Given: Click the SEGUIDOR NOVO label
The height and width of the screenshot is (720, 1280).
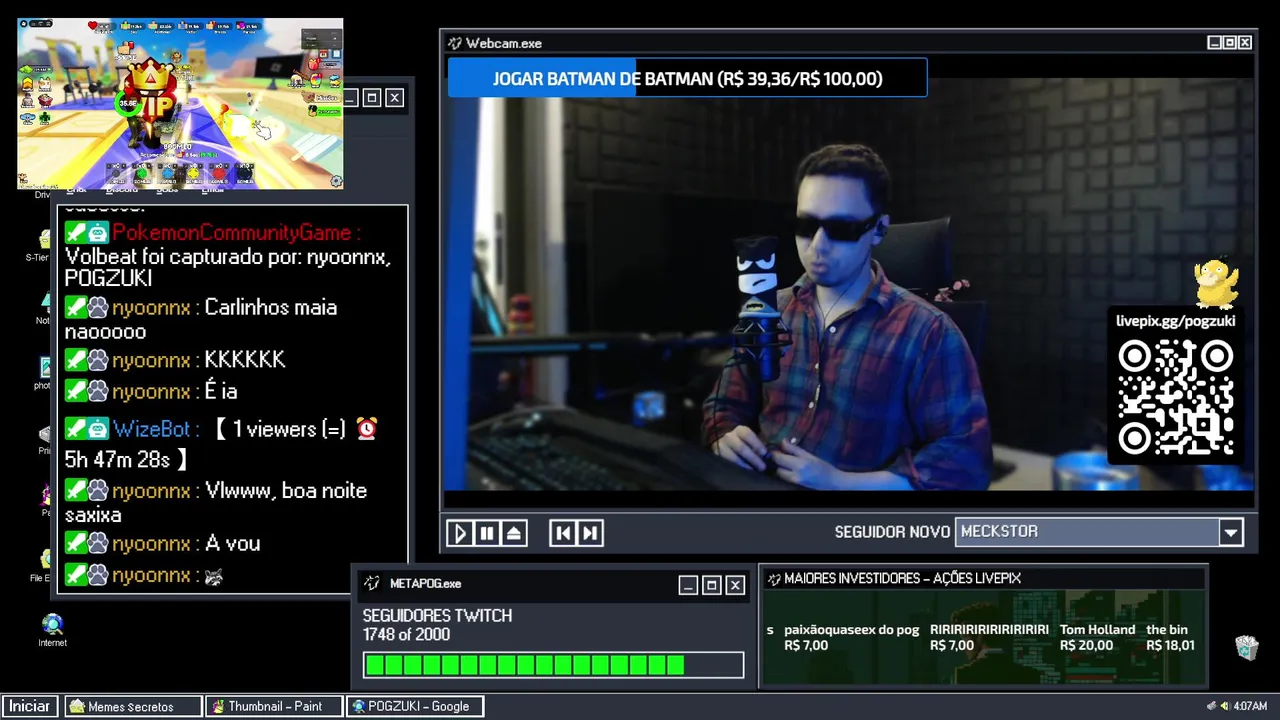Looking at the screenshot, I should click(x=892, y=532).
